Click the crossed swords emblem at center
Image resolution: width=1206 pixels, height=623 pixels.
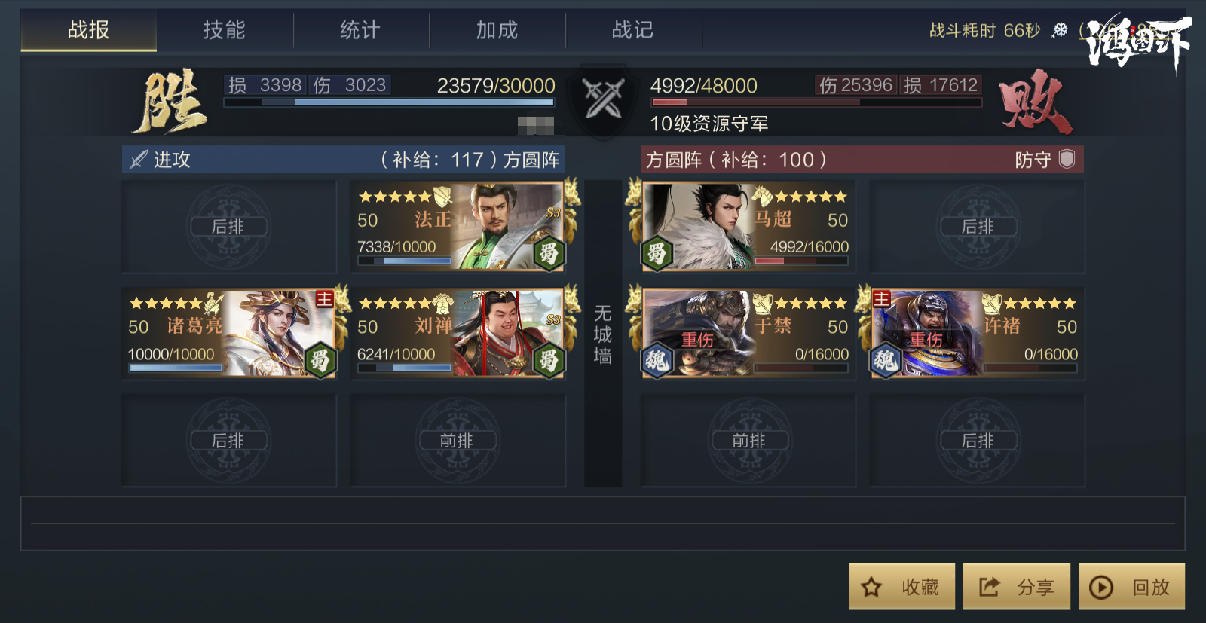pyautogui.click(x=603, y=100)
